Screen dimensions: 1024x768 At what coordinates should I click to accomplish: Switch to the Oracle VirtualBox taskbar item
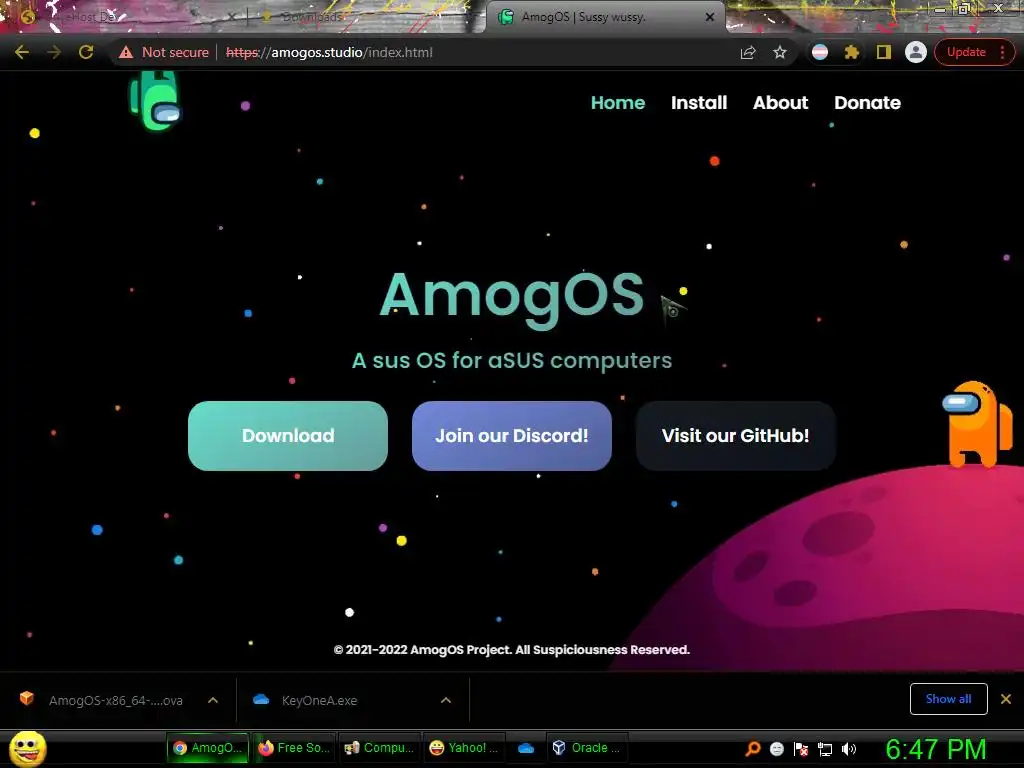[586, 748]
